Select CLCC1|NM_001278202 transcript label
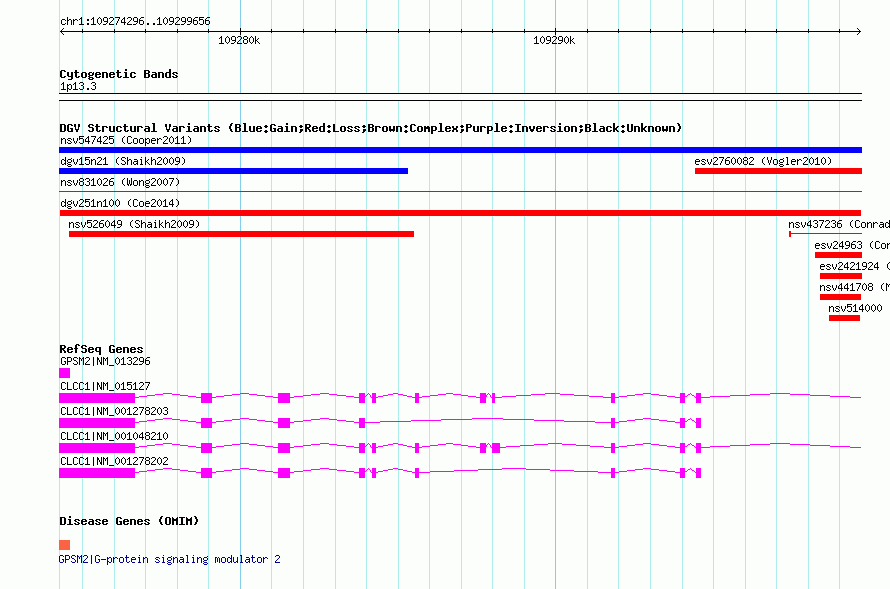The width and height of the screenshot is (890, 589). point(114,461)
